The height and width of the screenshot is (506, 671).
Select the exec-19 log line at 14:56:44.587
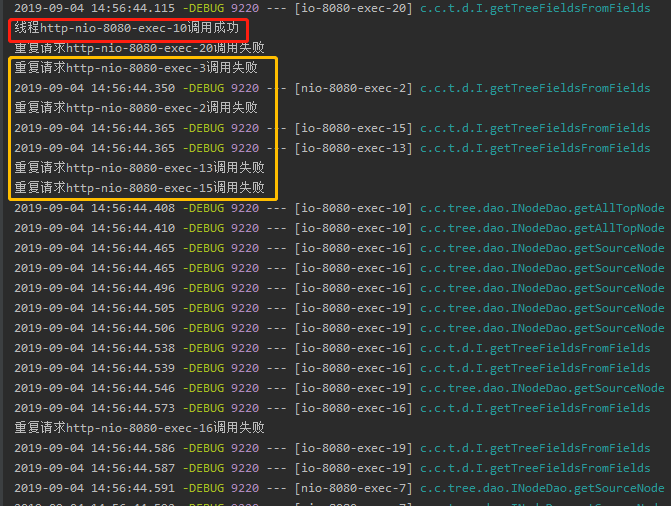point(333,468)
